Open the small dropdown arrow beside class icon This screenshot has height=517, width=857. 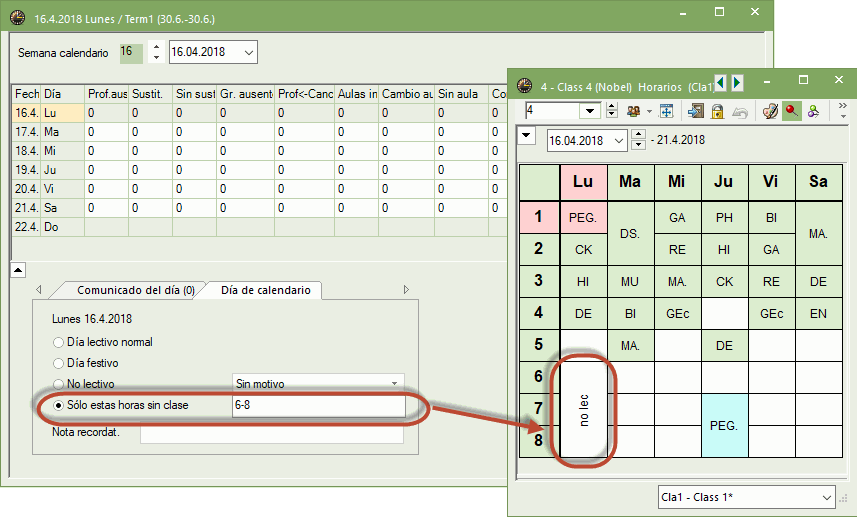(x=649, y=111)
